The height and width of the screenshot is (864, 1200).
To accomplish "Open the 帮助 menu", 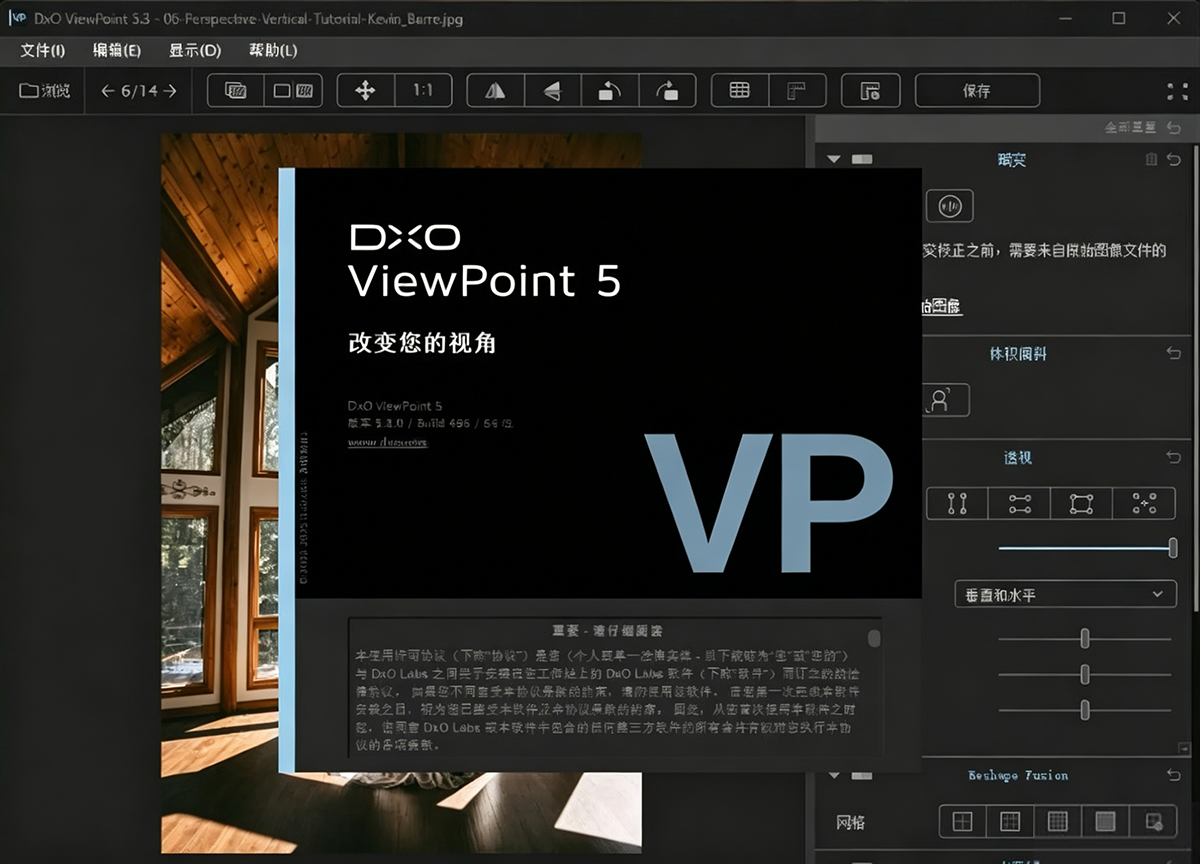I will [x=273, y=50].
